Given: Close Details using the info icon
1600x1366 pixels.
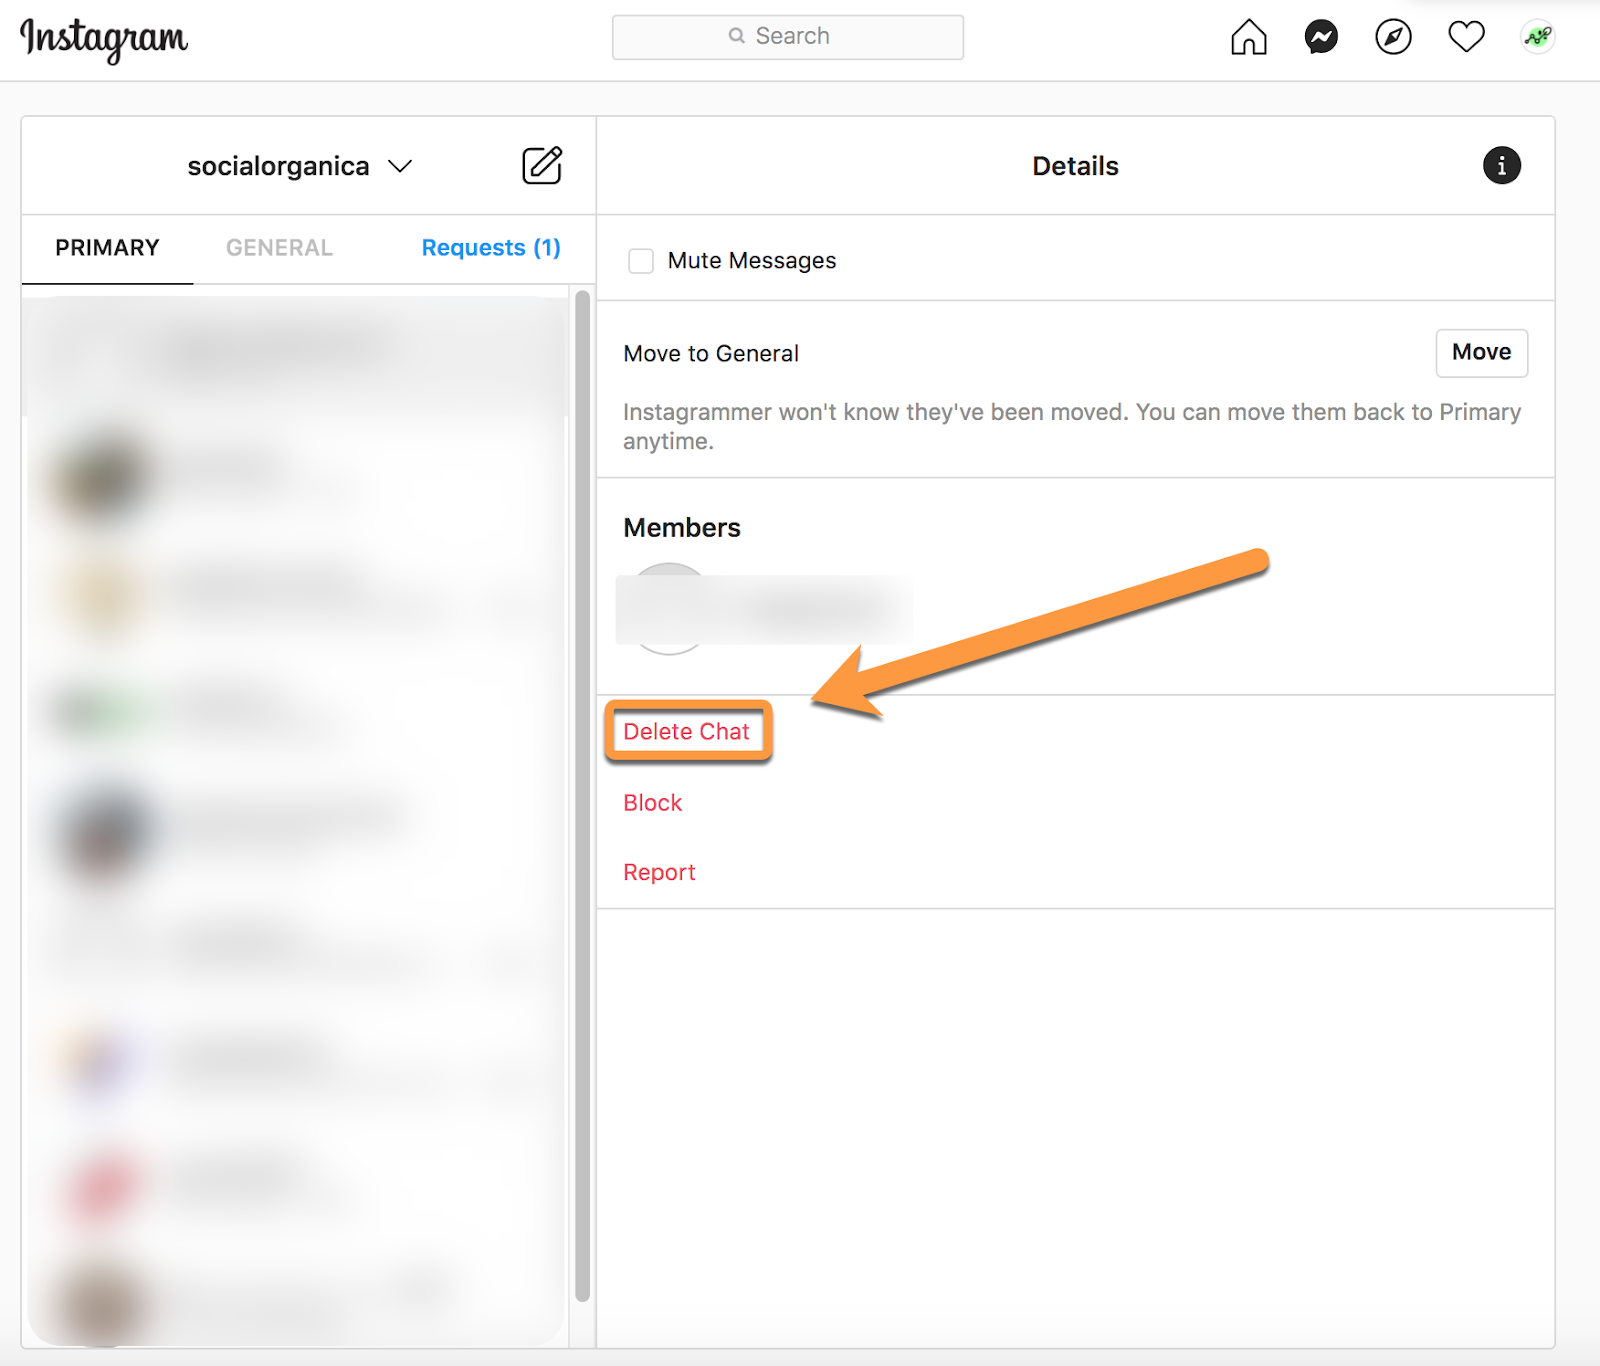Looking at the screenshot, I should coord(1501,165).
